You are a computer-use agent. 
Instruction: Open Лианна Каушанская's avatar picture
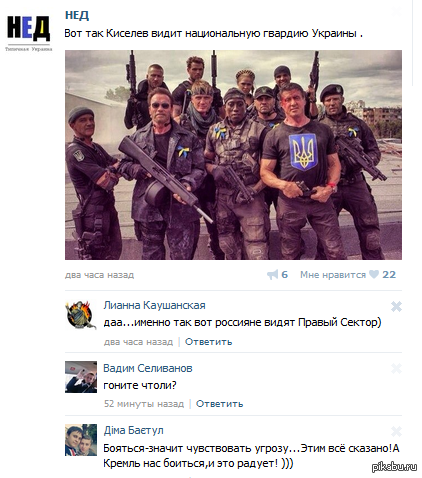81,315
